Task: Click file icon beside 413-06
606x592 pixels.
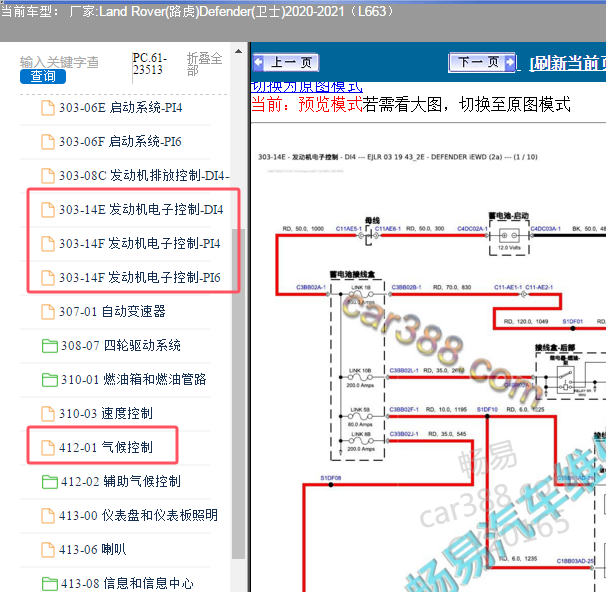Action: click(x=48, y=550)
